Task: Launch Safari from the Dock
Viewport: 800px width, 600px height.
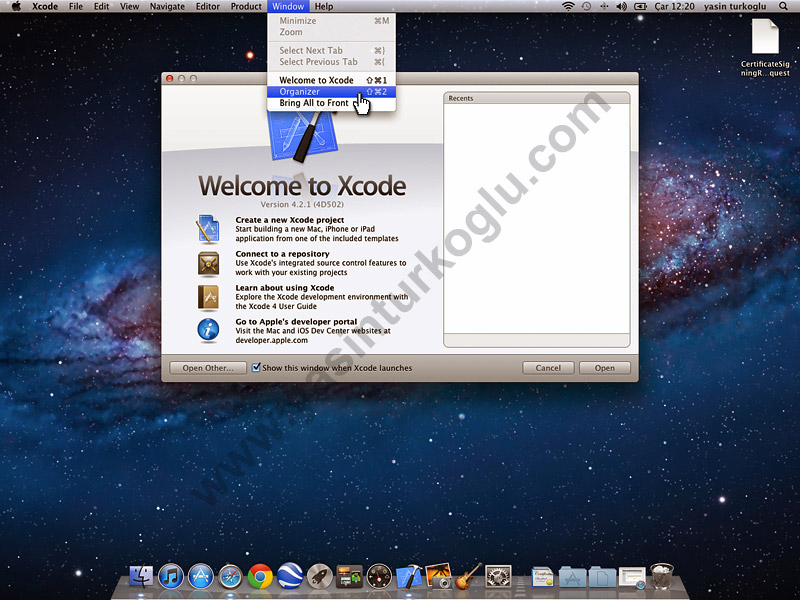Action: pyautogui.click(x=230, y=577)
